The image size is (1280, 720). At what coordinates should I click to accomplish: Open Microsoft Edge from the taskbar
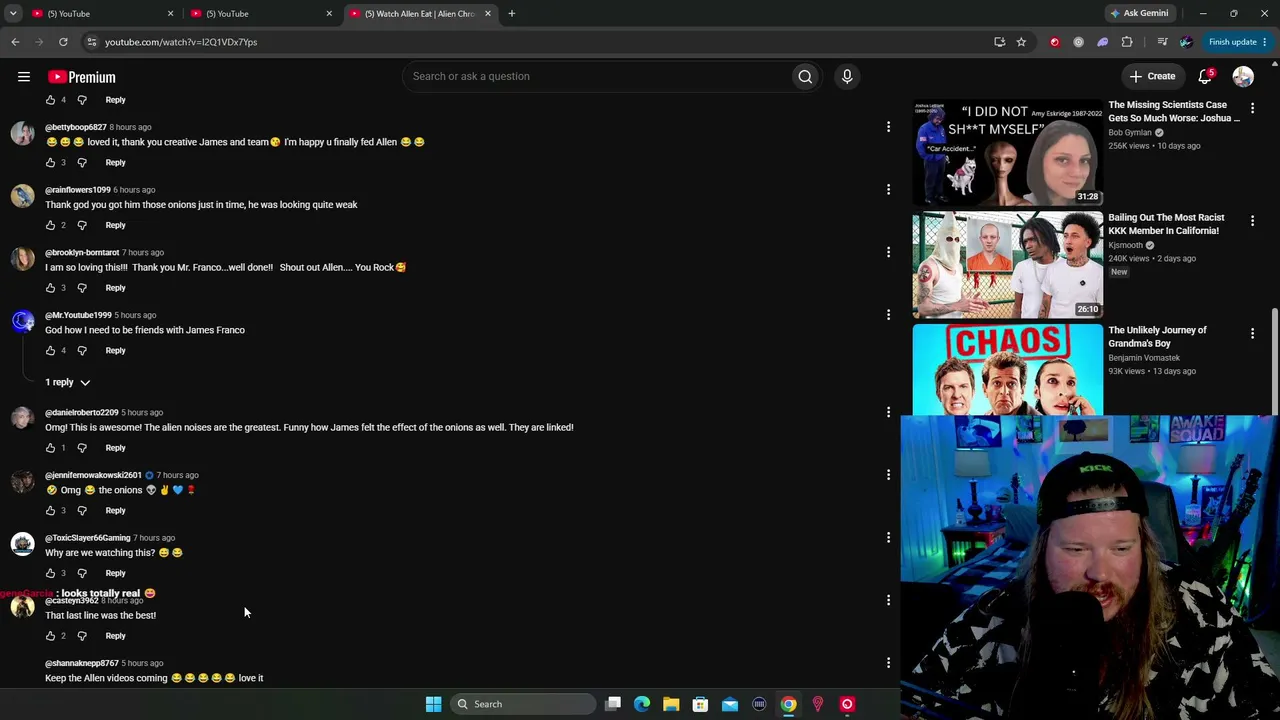point(642,704)
